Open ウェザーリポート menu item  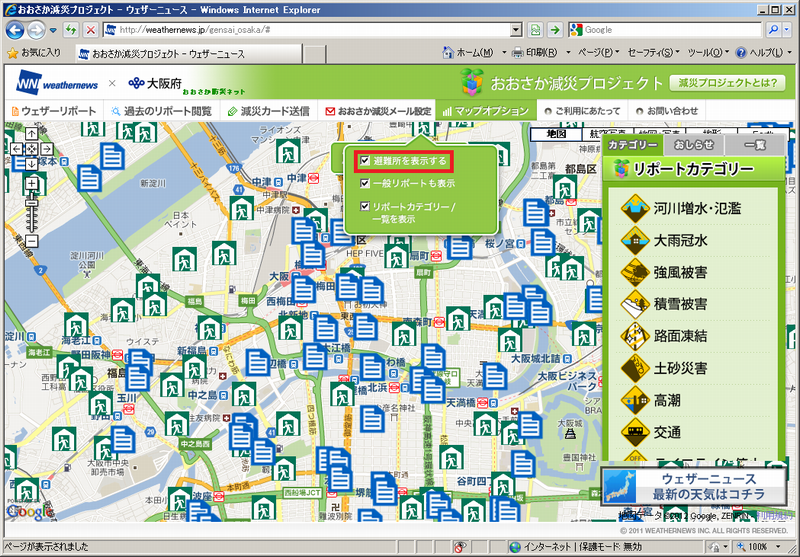[54, 111]
